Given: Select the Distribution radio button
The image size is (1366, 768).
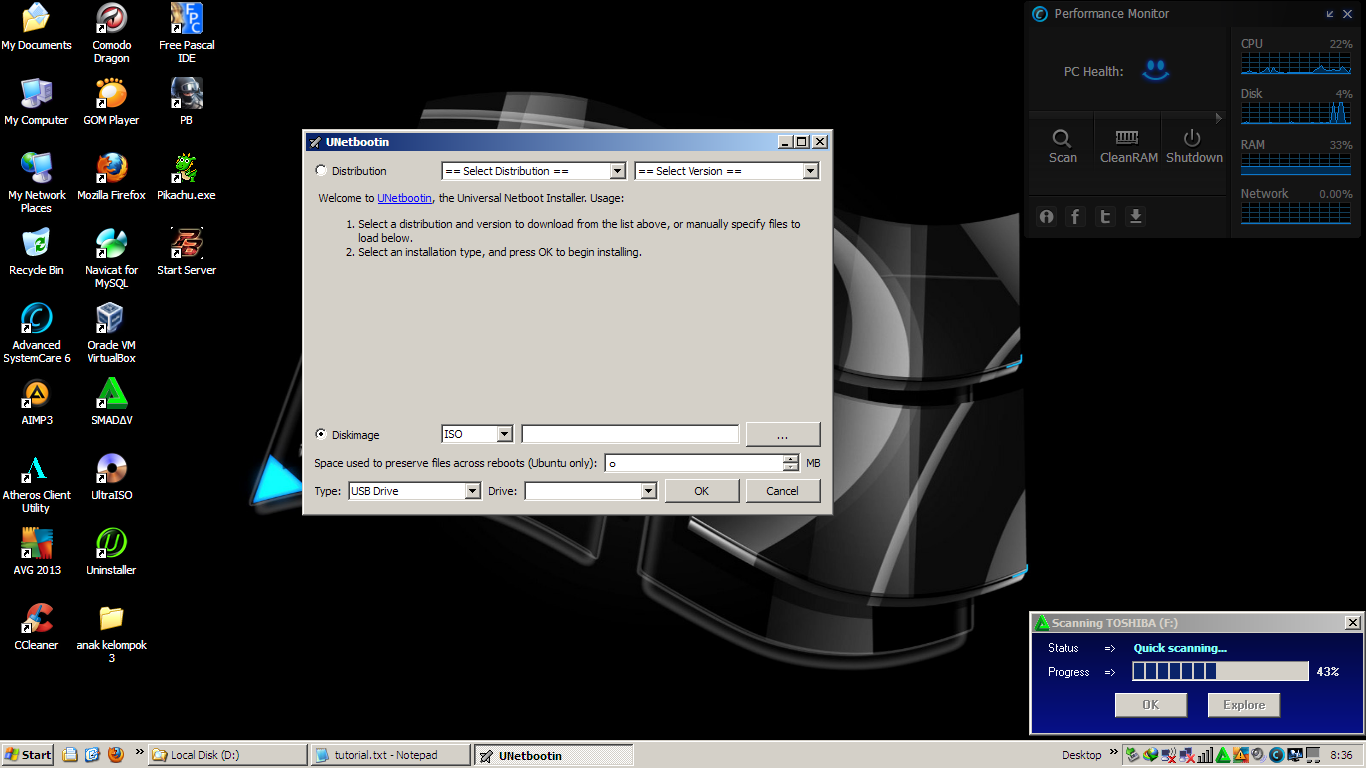Looking at the screenshot, I should pos(320,171).
